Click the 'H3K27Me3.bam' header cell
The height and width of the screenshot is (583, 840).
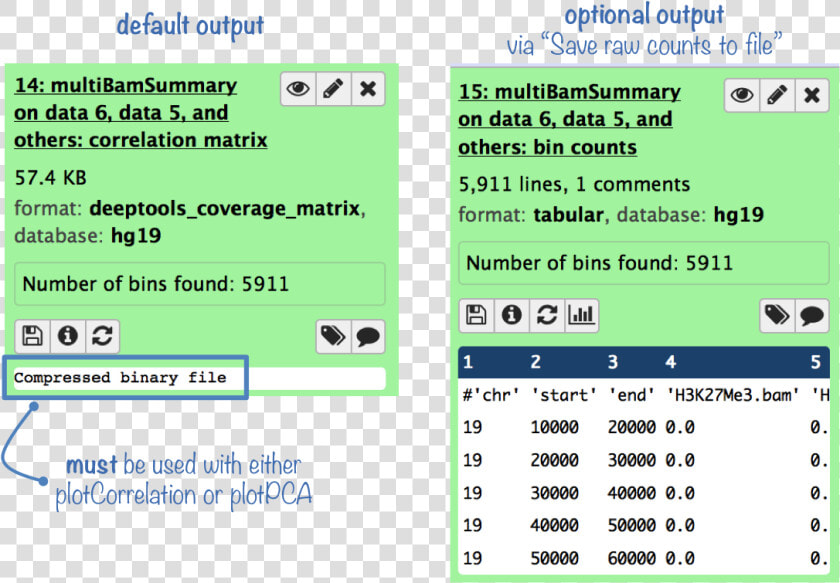point(732,395)
